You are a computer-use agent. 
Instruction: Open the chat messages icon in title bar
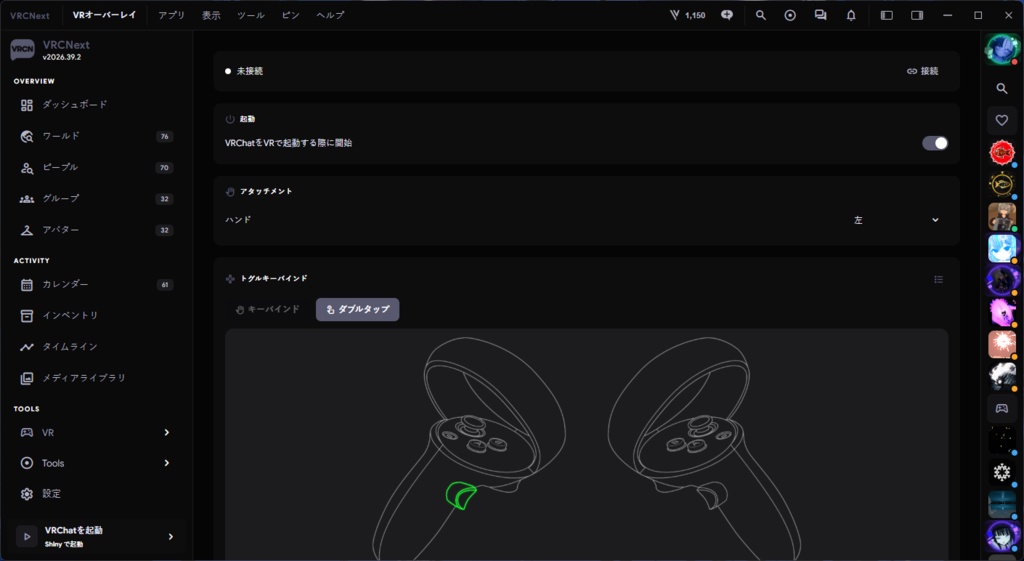point(820,15)
